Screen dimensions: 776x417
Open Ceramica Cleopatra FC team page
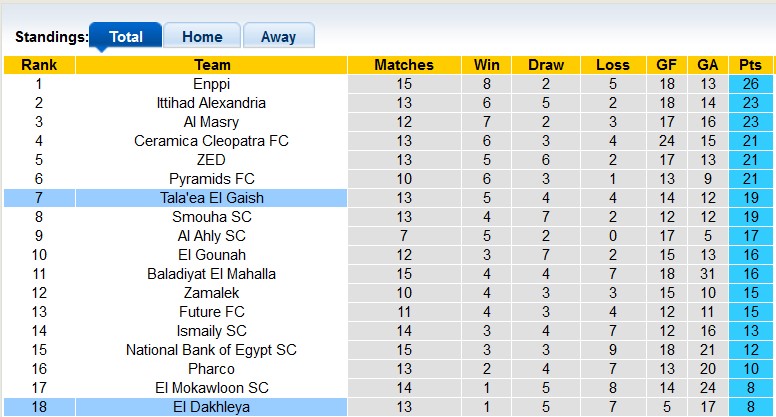(x=211, y=141)
